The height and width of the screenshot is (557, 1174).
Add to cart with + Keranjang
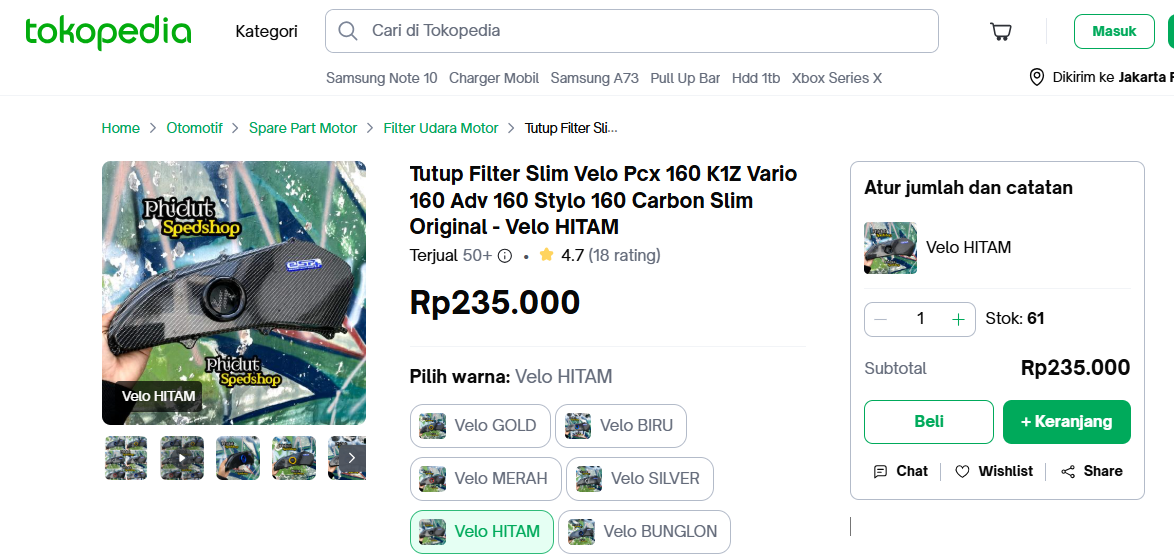(1067, 421)
